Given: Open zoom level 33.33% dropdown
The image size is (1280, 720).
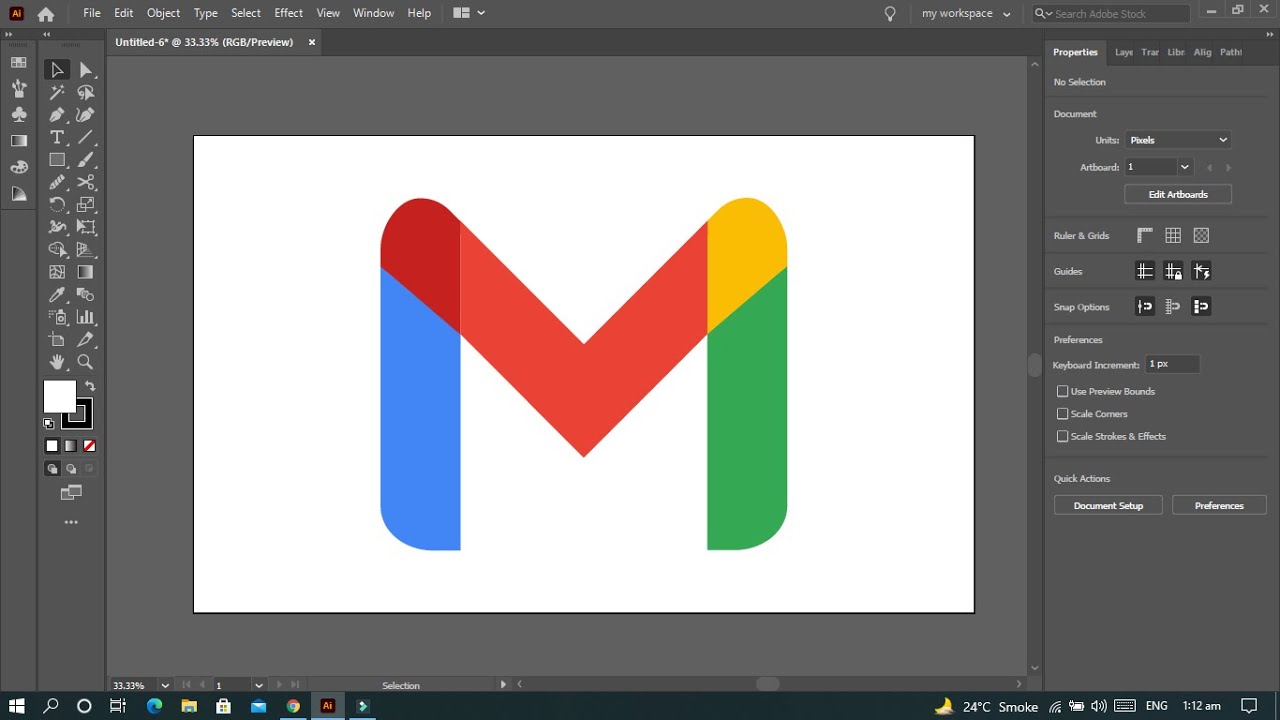Looking at the screenshot, I should (x=165, y=686).
